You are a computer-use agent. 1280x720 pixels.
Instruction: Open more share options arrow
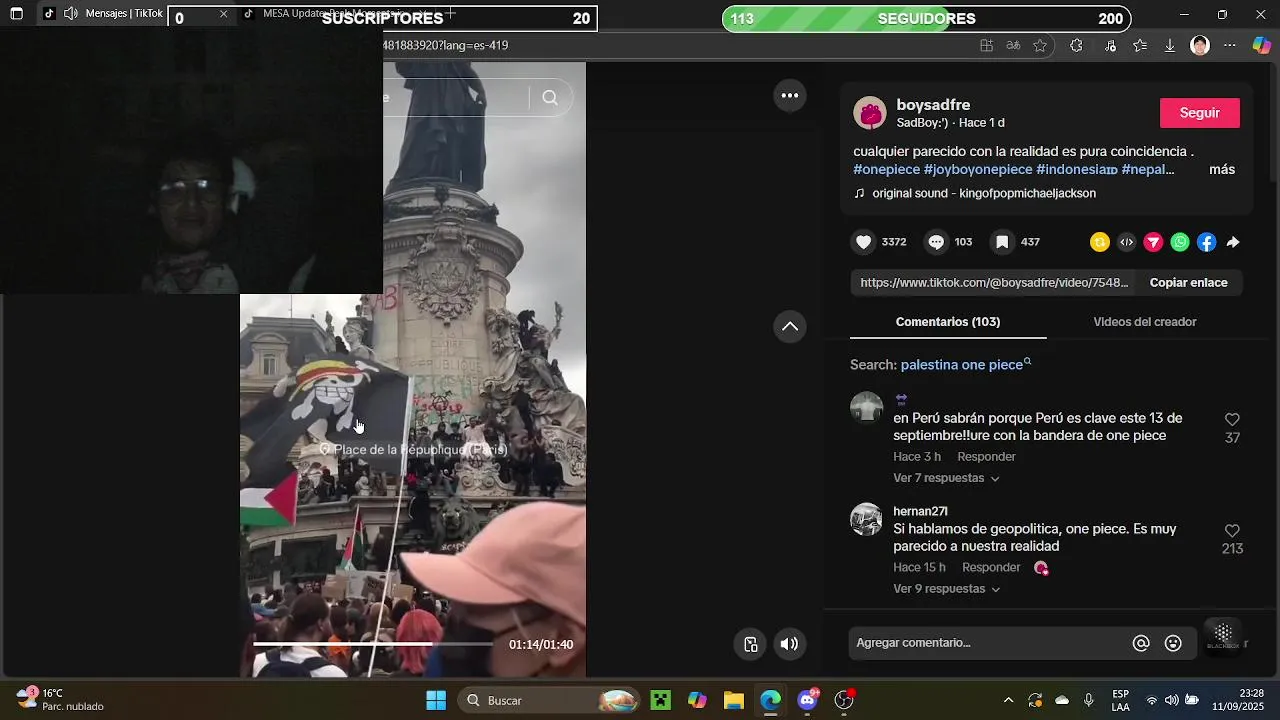tap(1233, 242)
